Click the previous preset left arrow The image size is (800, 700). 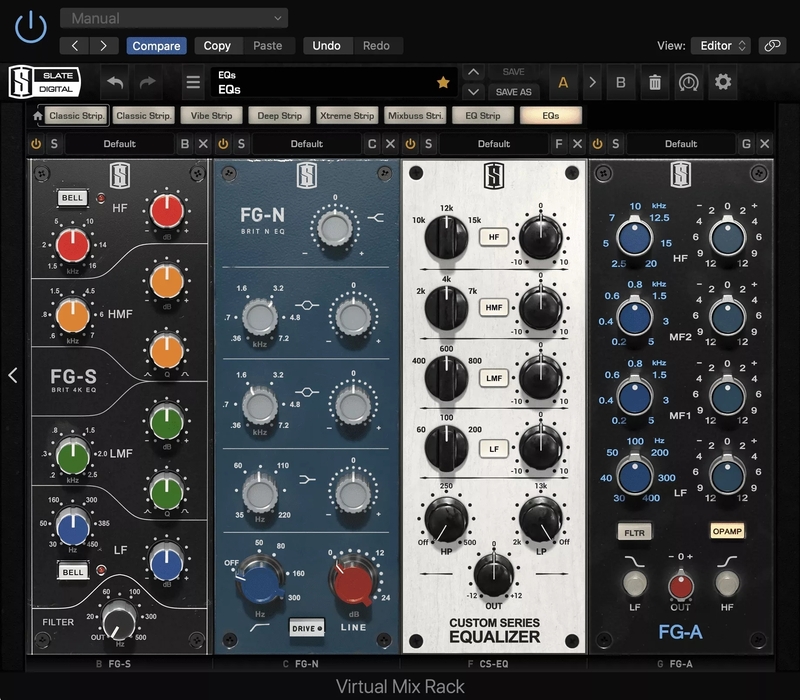point(74,46)
